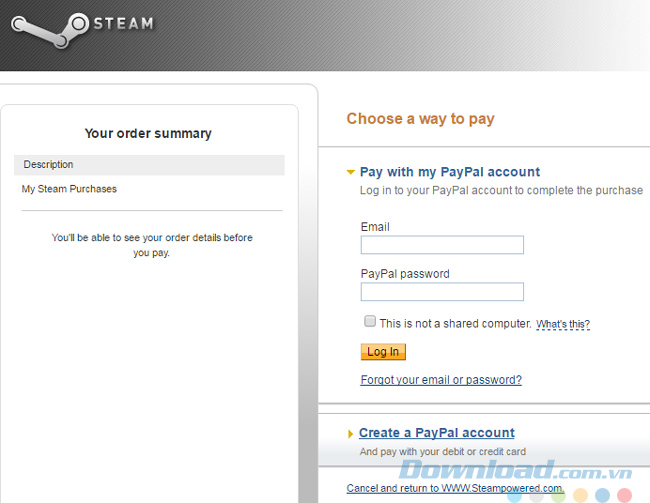Screen dimensions: 650x503
Task: Click the Steam logo icon
Action: [x=50, y=30]
